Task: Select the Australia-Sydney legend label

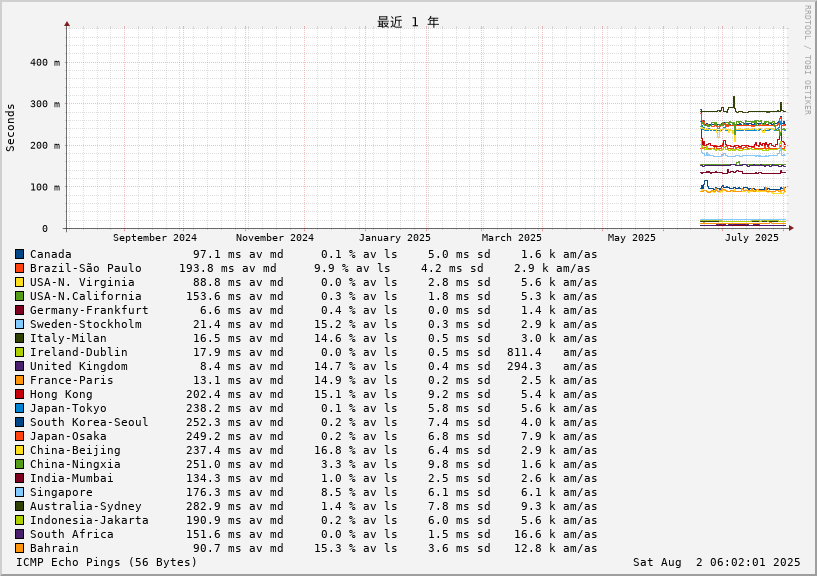Action: (85, 506)
